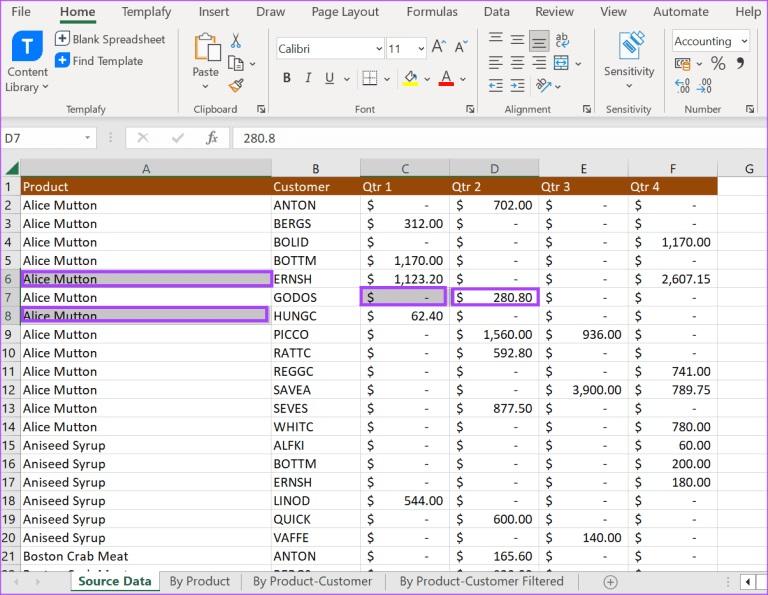Screen dimensions: 768x595
Task: Align text left
Action: click(x=496, y=63)
